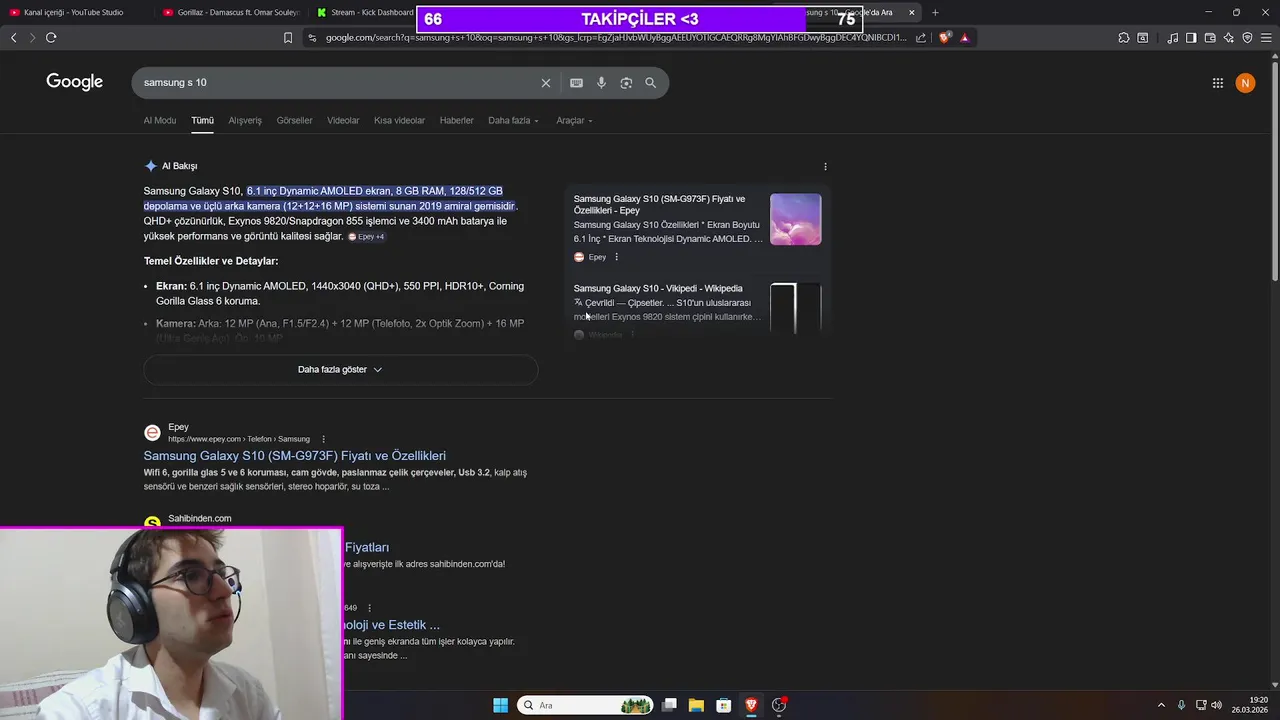Expand AI overview with Daha fazla göster
The width and height of the screenshot is (1280, 720).
[x=340, y=370]
